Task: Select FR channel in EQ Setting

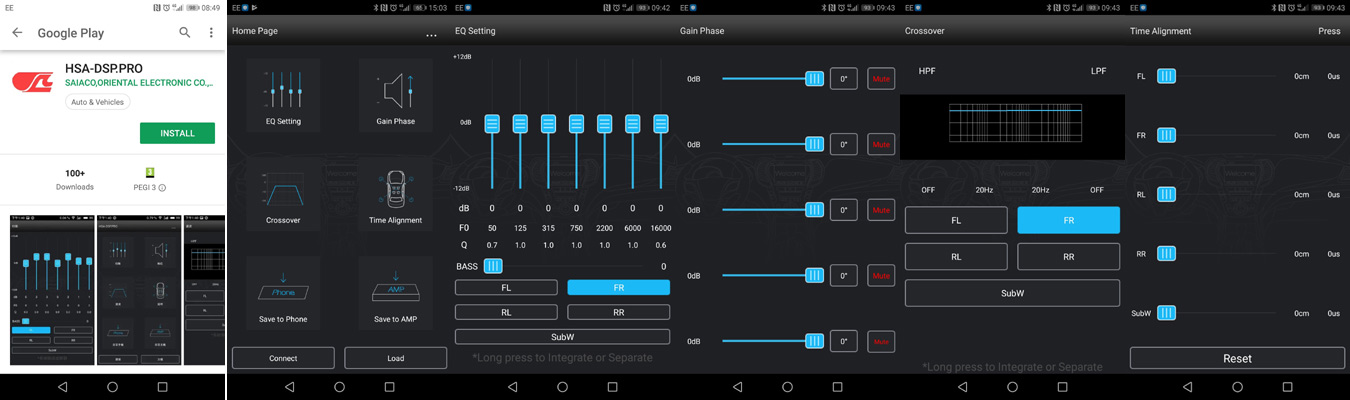Action: (618, 287)
